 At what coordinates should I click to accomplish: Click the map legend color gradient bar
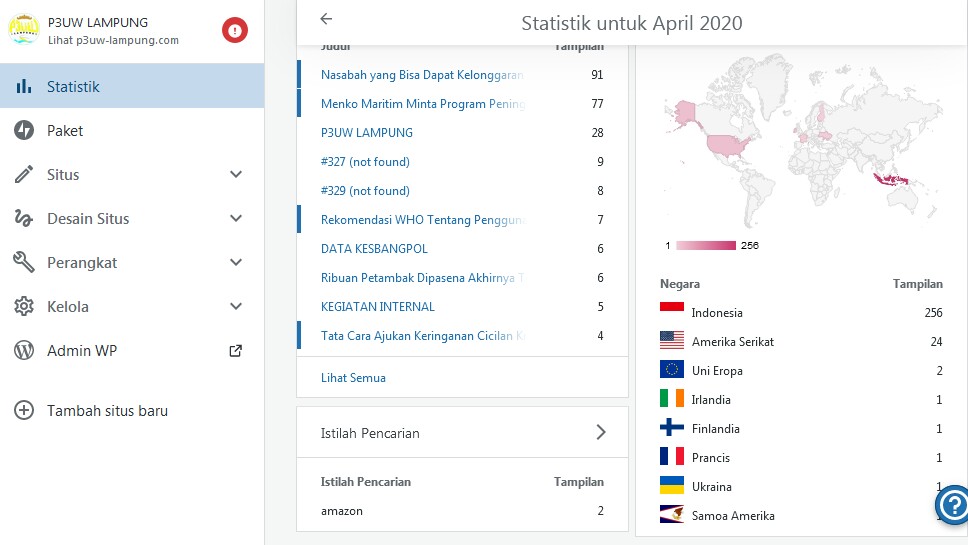706,246
